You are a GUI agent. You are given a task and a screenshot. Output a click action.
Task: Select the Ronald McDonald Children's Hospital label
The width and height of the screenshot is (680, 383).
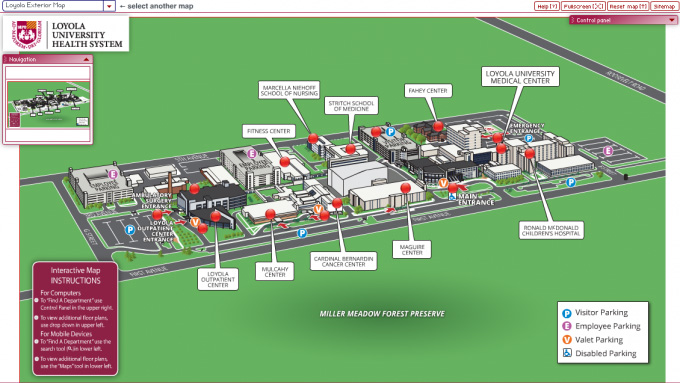tap(551, 230)
